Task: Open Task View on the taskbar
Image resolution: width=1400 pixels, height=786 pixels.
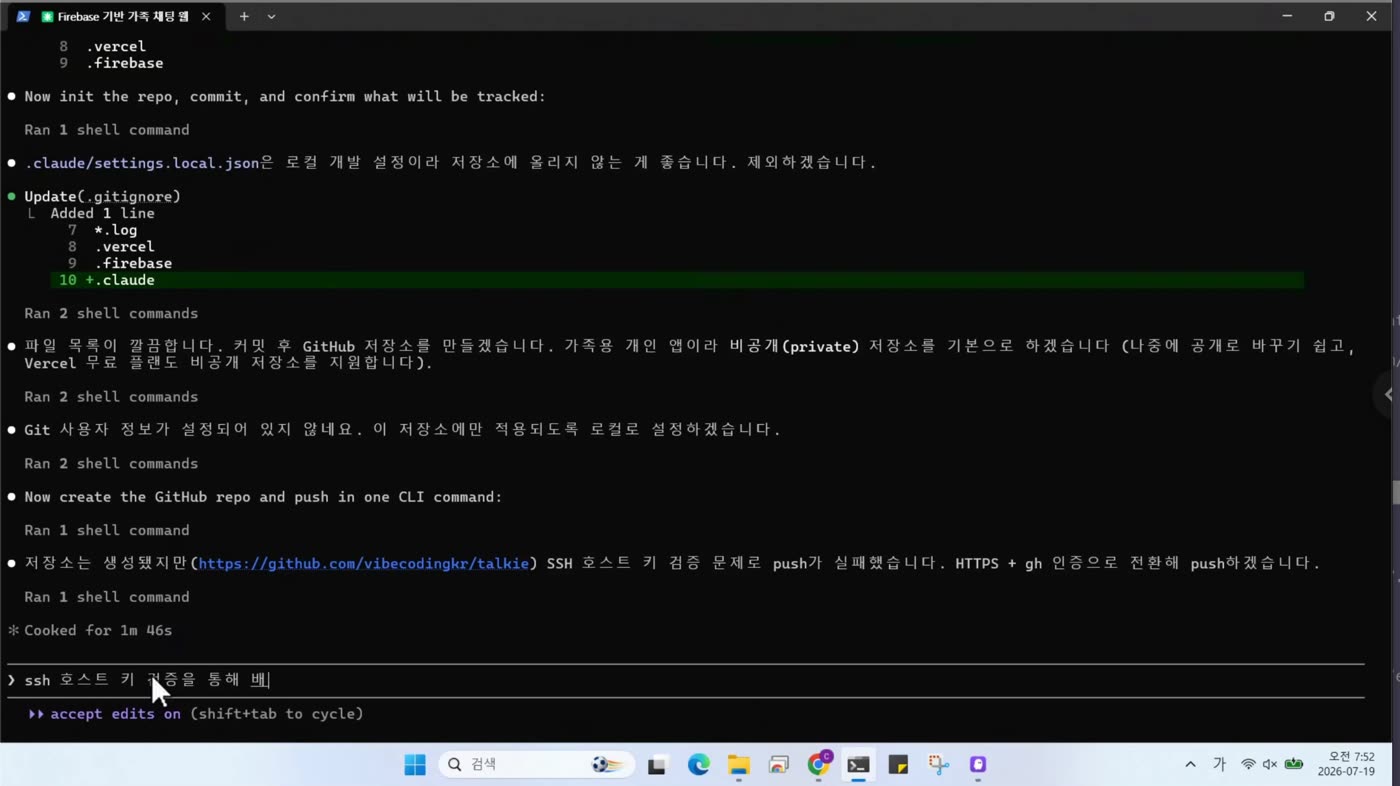Action: point(657,765)
